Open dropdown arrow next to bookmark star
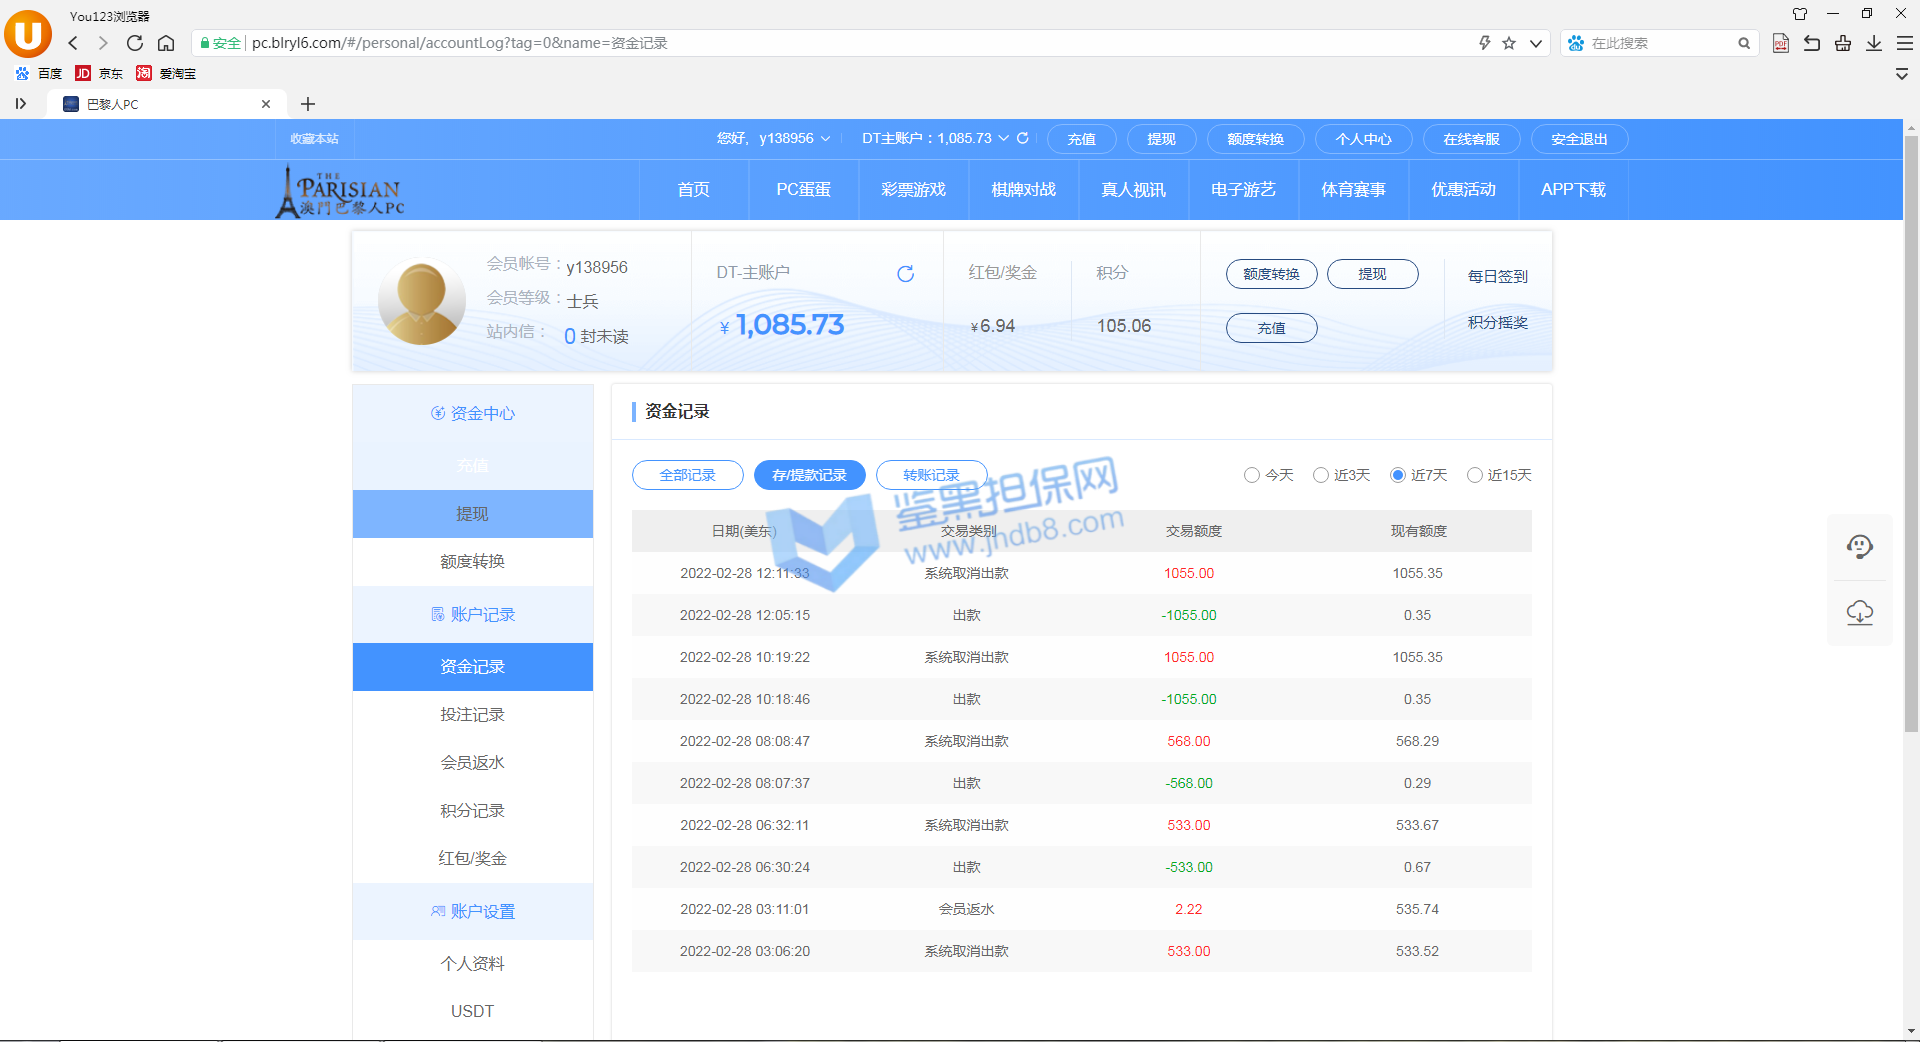The image size is (1920, 1042). (x=1535, y=43)
